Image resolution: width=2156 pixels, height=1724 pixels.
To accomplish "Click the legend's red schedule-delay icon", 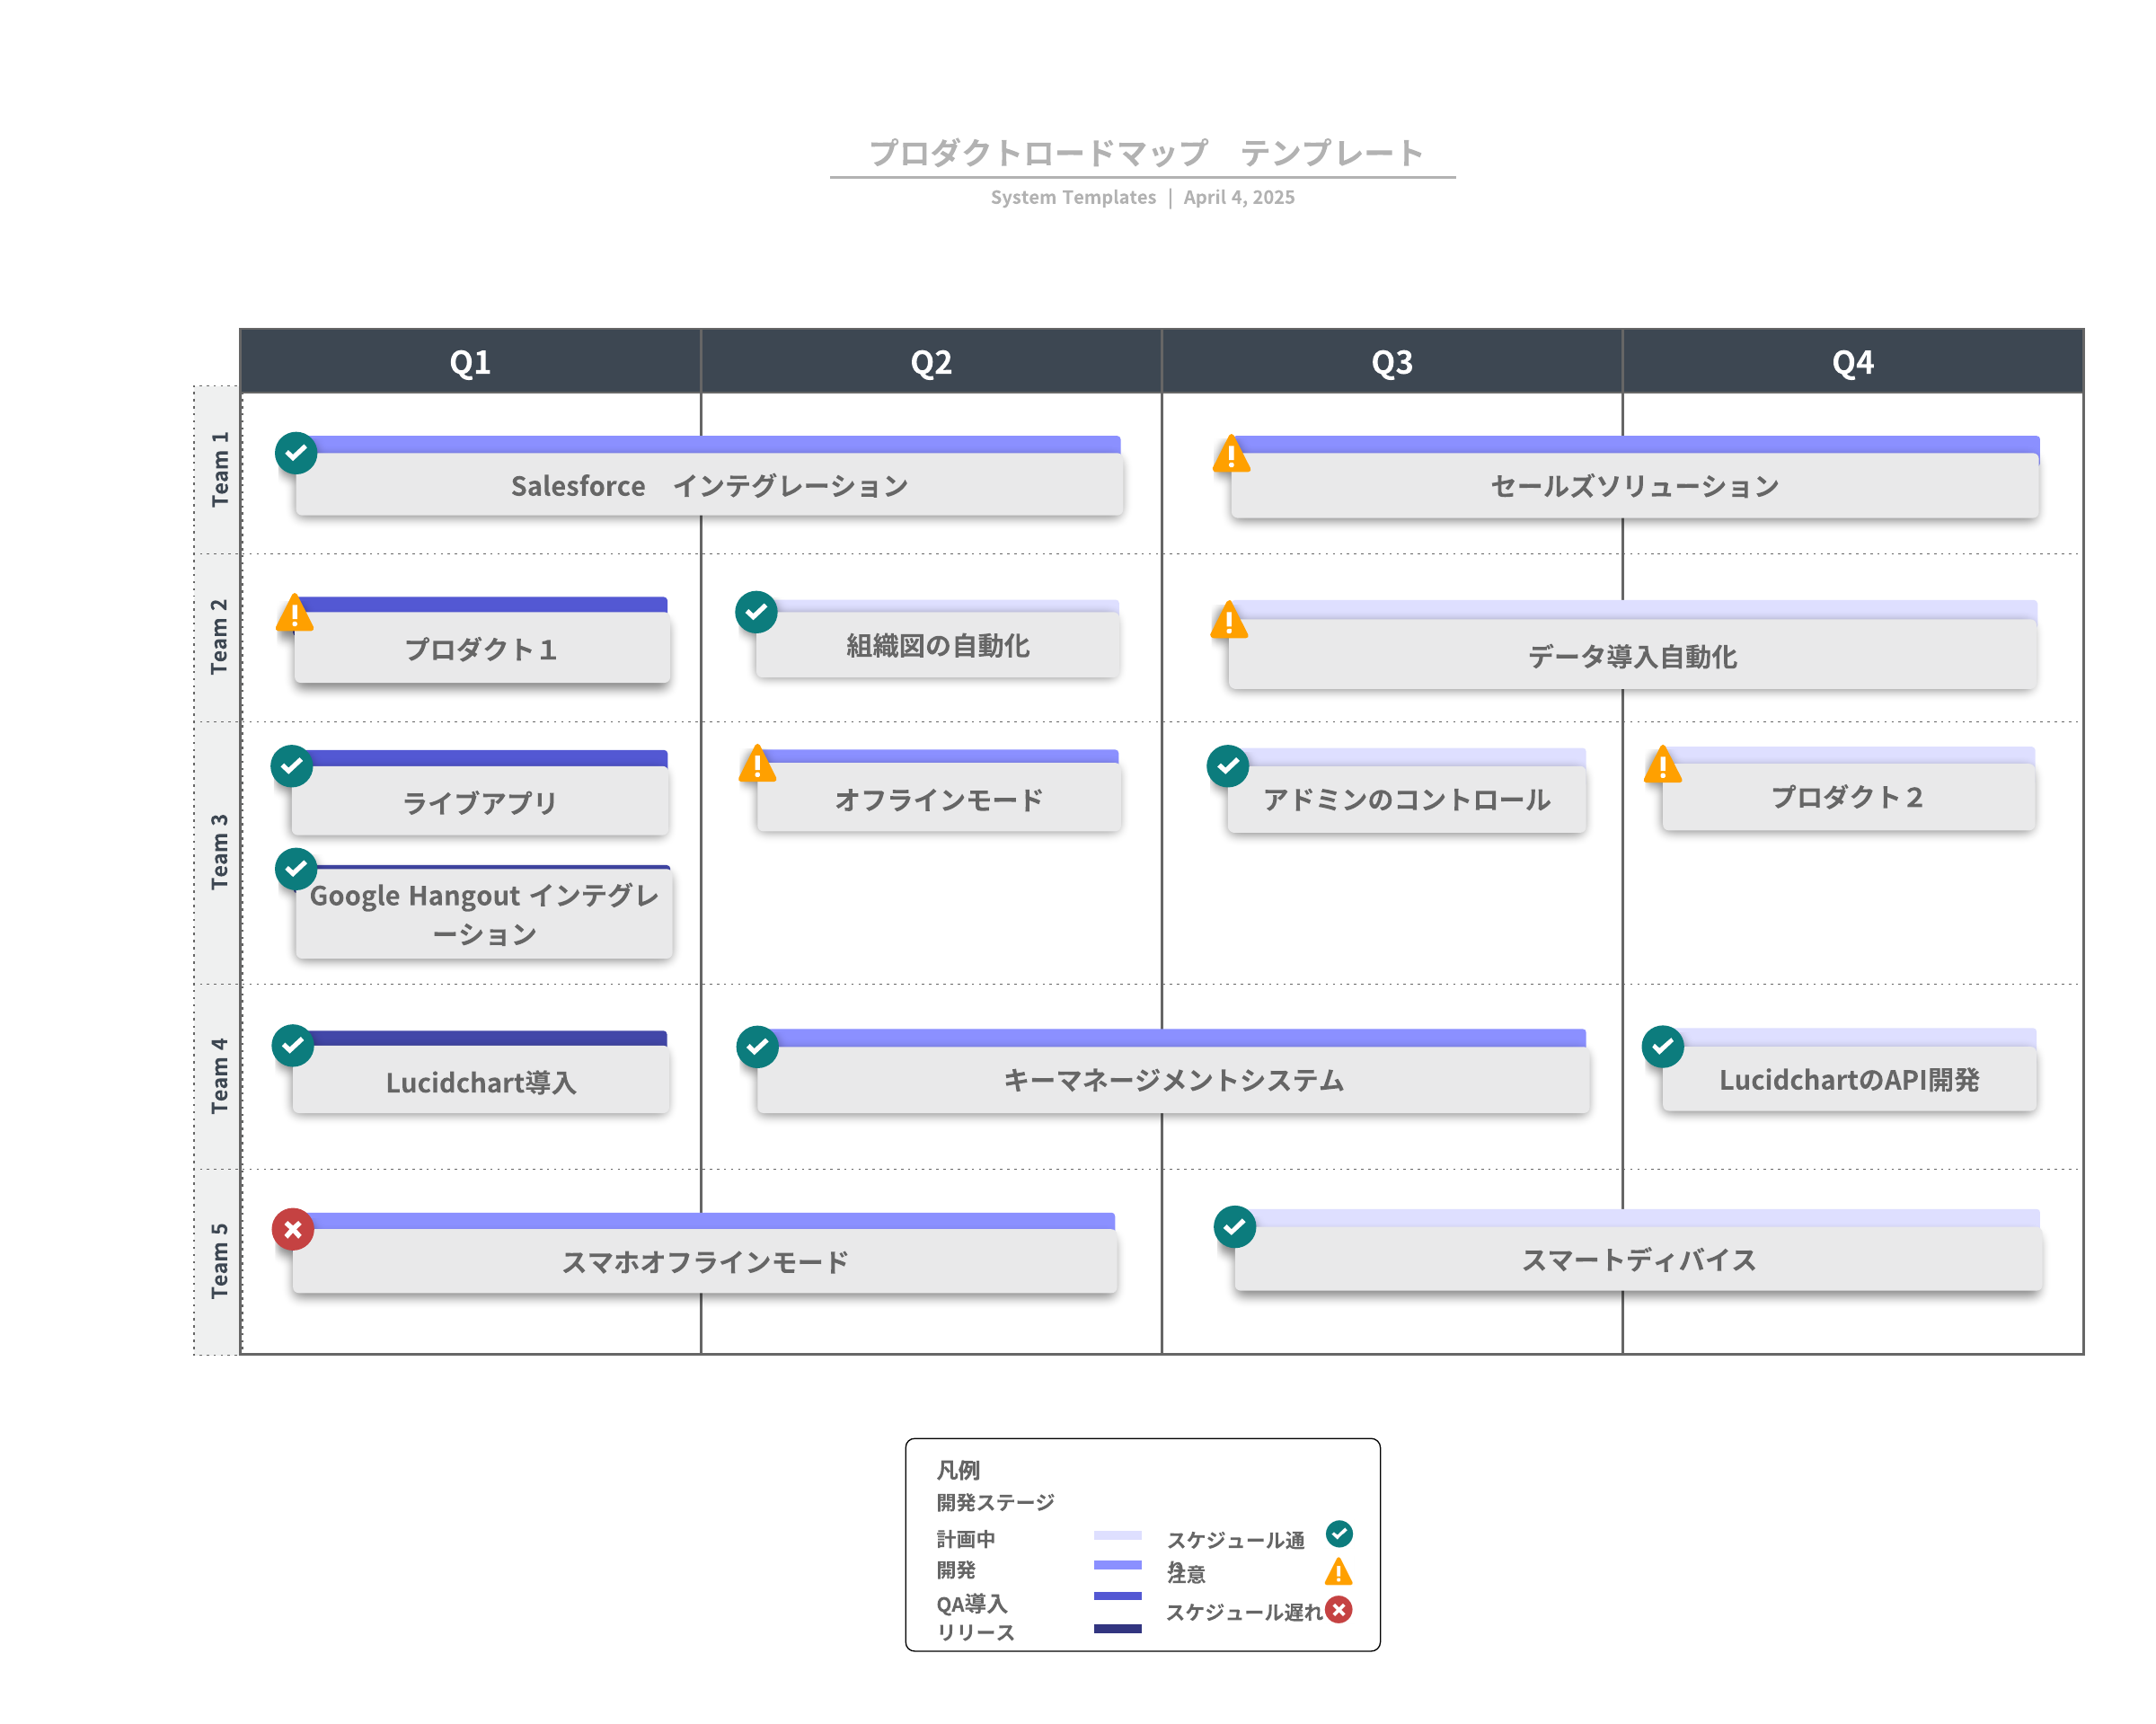I will click(x=1338, y=1610).
